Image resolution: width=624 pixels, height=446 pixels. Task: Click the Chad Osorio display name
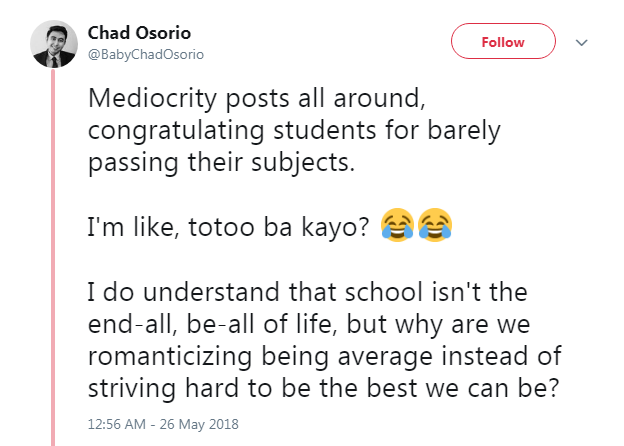[139, 33]
